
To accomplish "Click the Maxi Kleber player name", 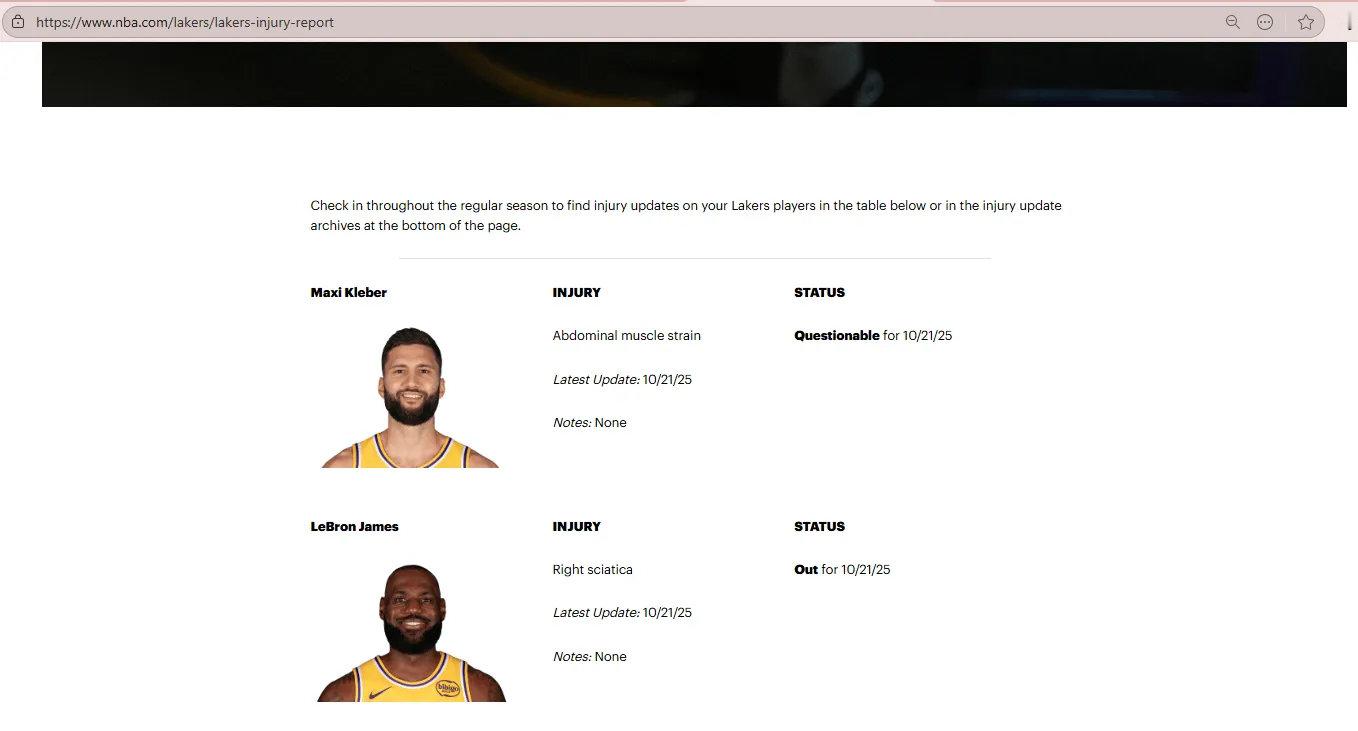I will coord(349,293).
